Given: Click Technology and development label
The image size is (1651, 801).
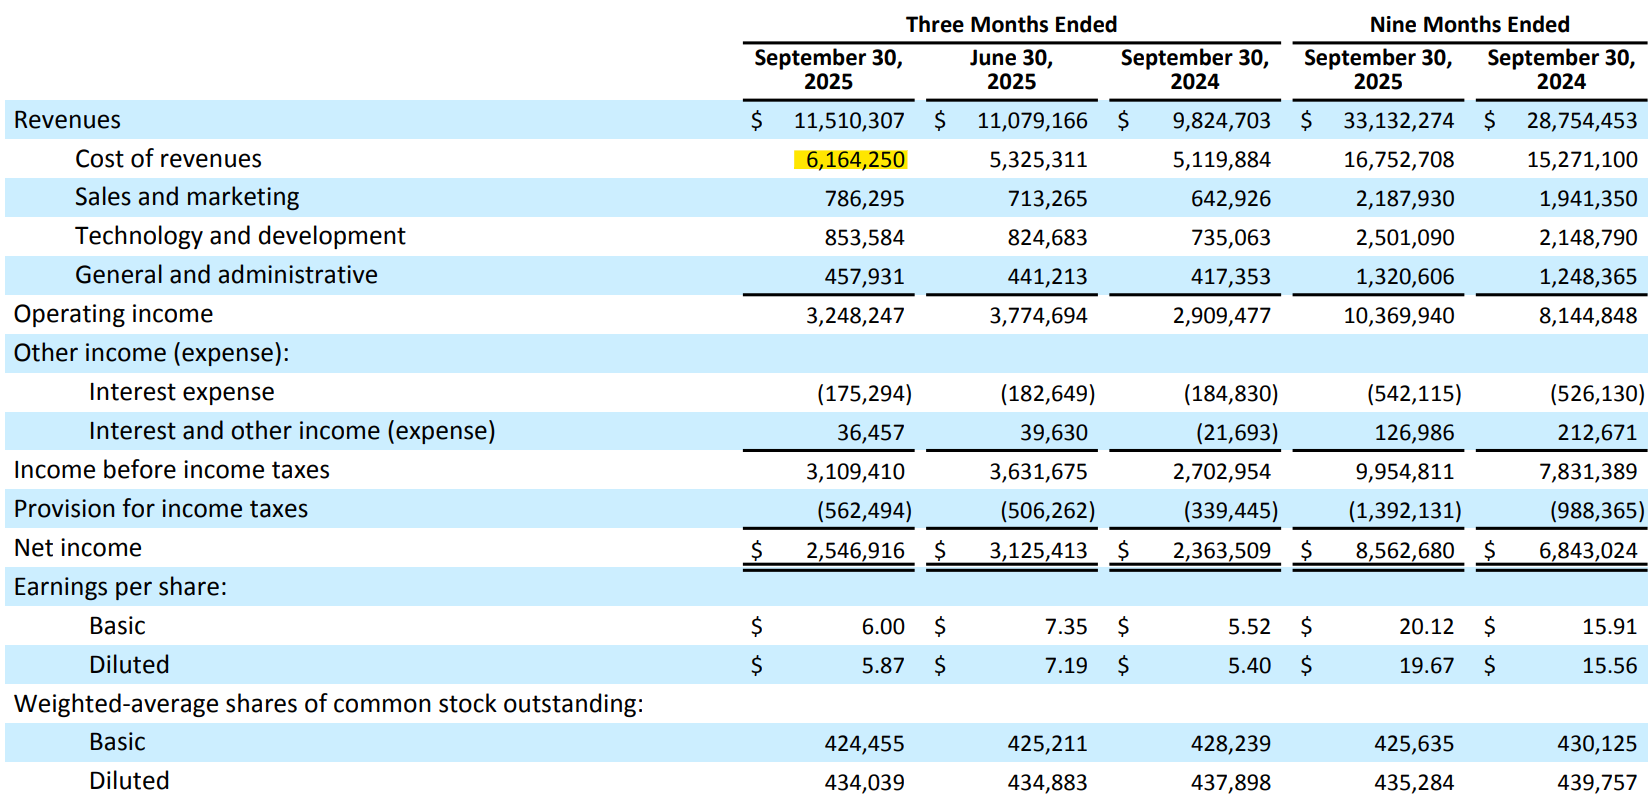Looking at the screenshot, I should [x=240, y=236].
